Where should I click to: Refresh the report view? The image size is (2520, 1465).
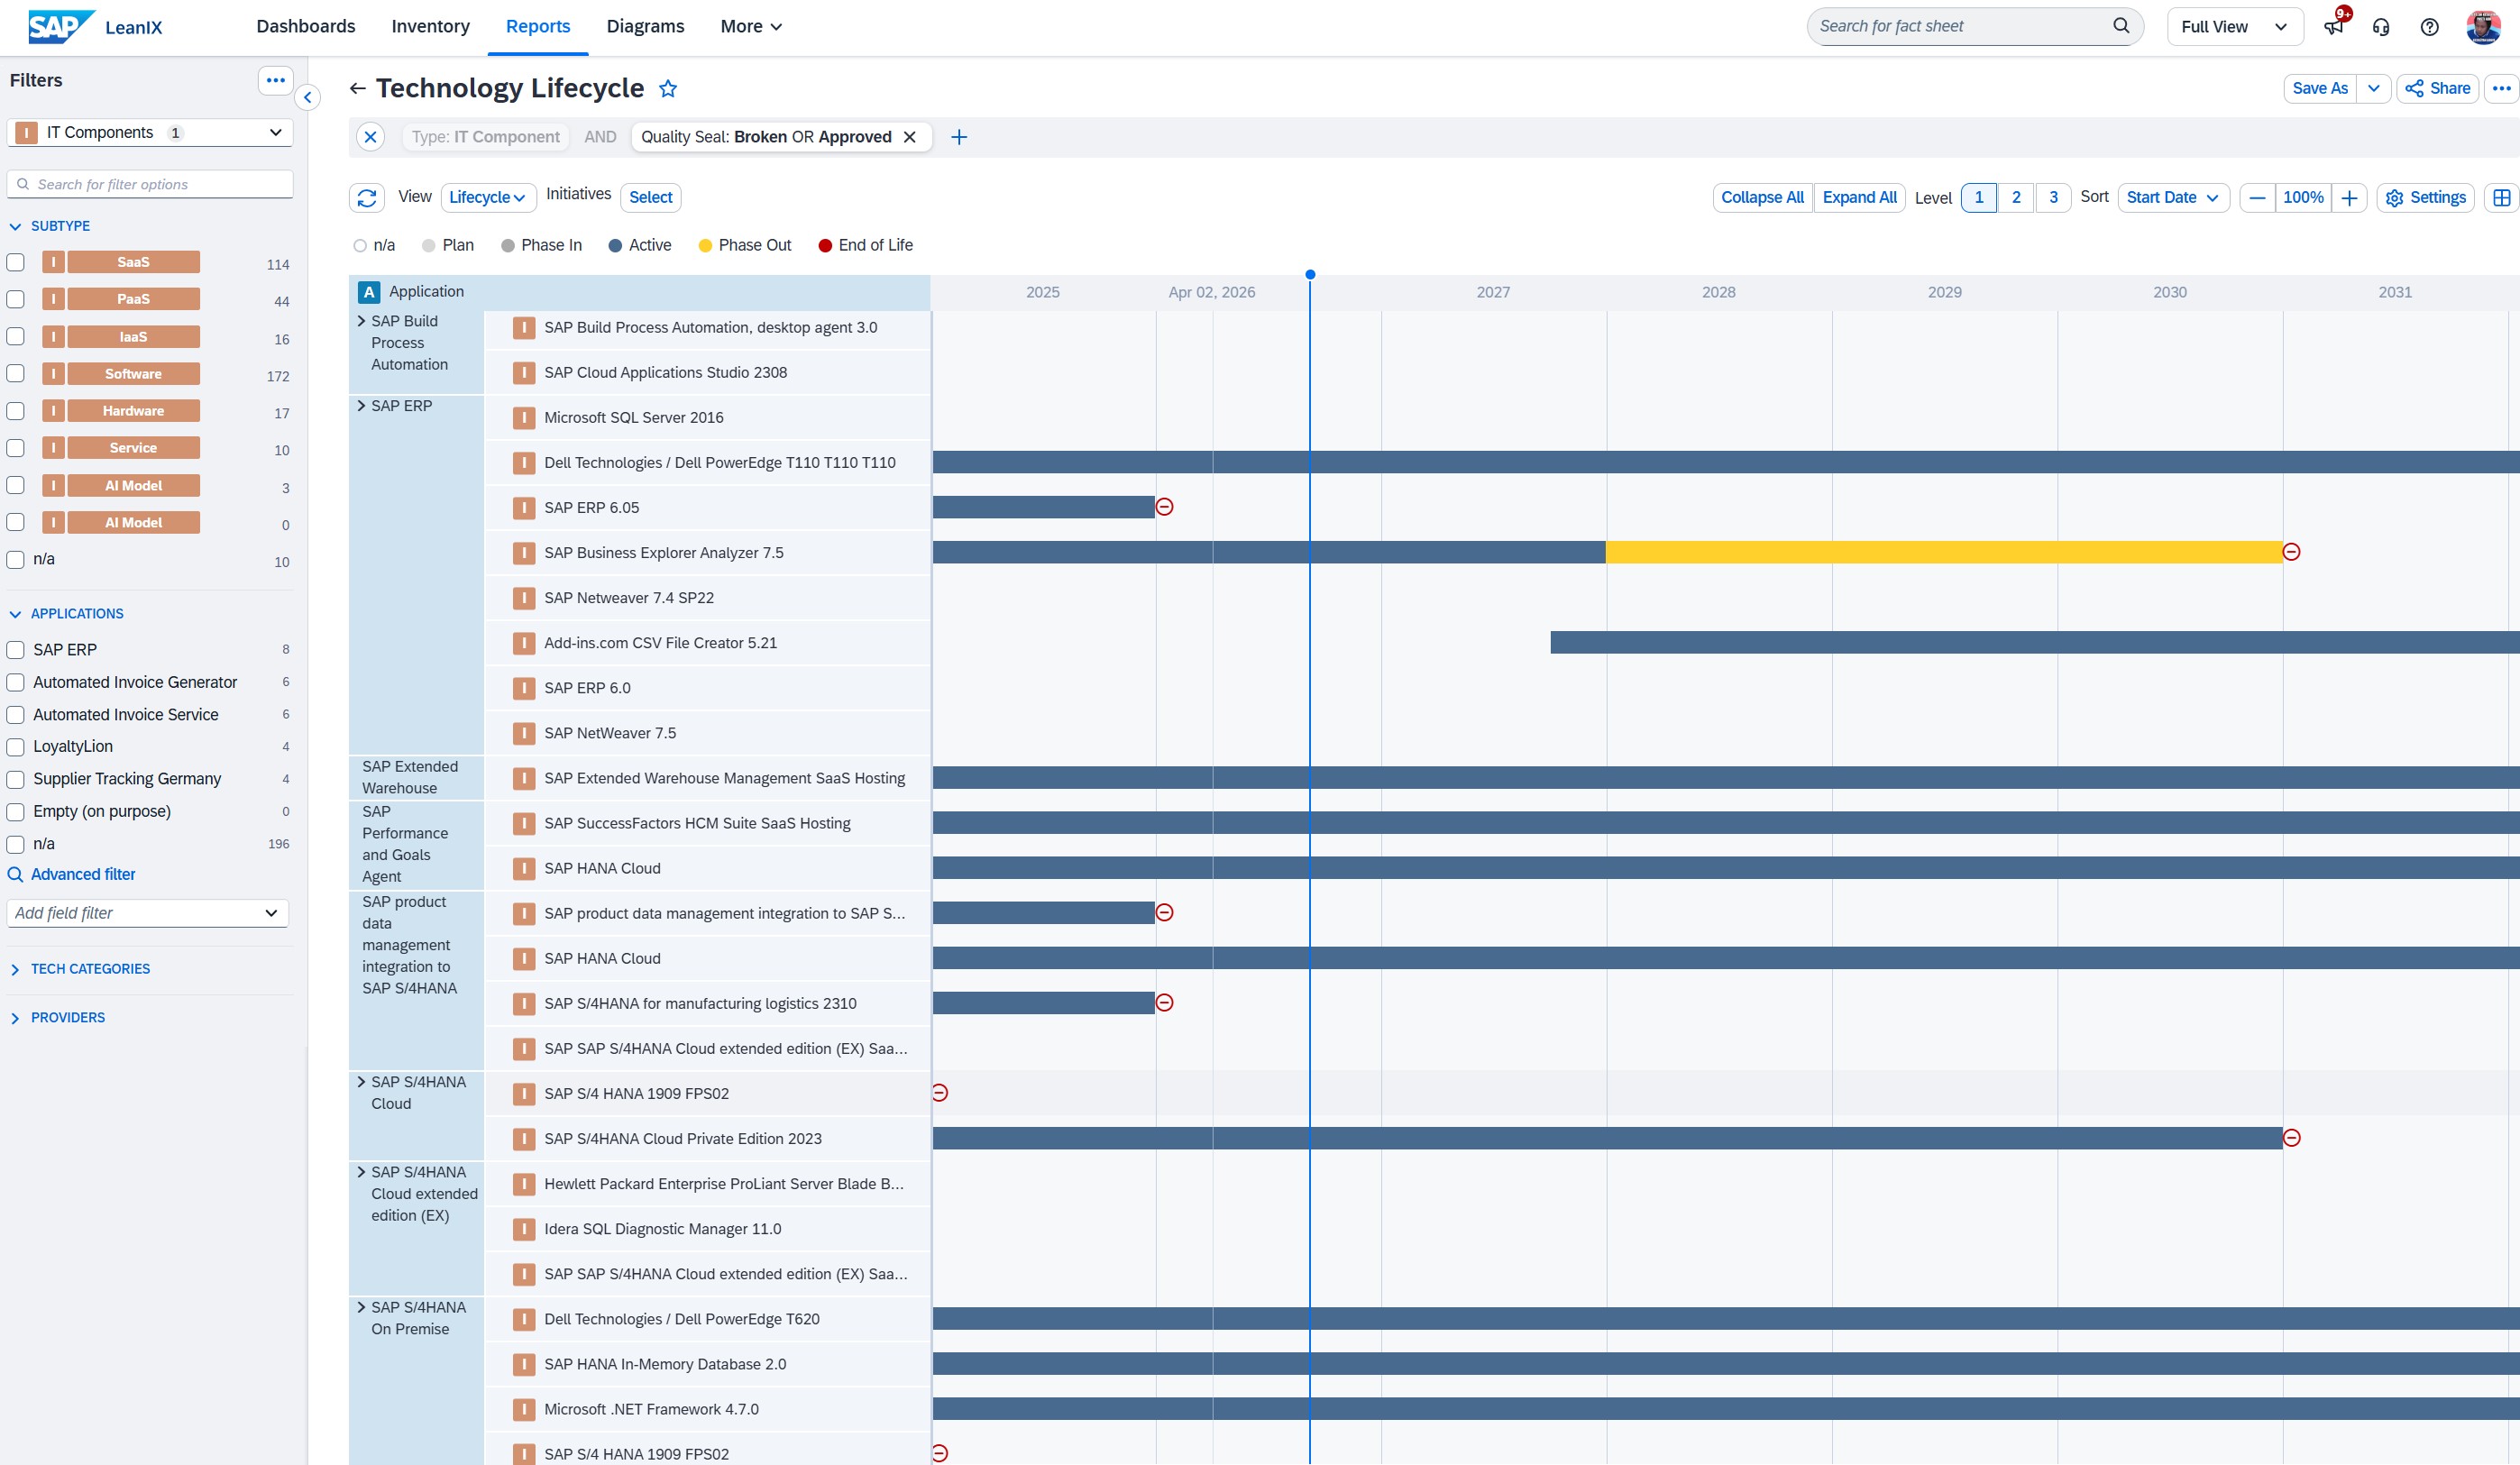point(367,198)
